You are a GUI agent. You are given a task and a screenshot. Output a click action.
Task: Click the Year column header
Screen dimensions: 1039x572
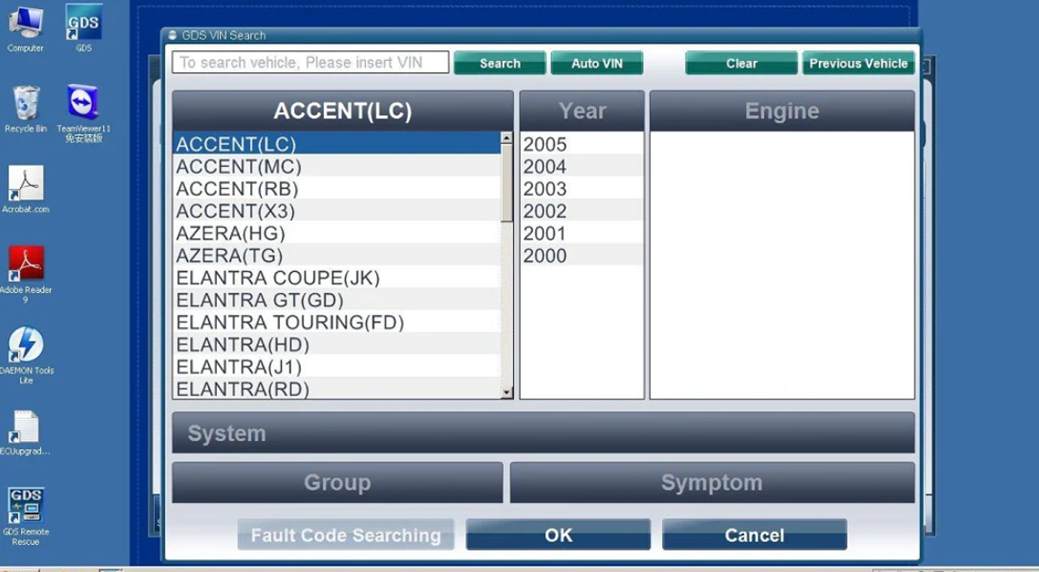(582, 111)
